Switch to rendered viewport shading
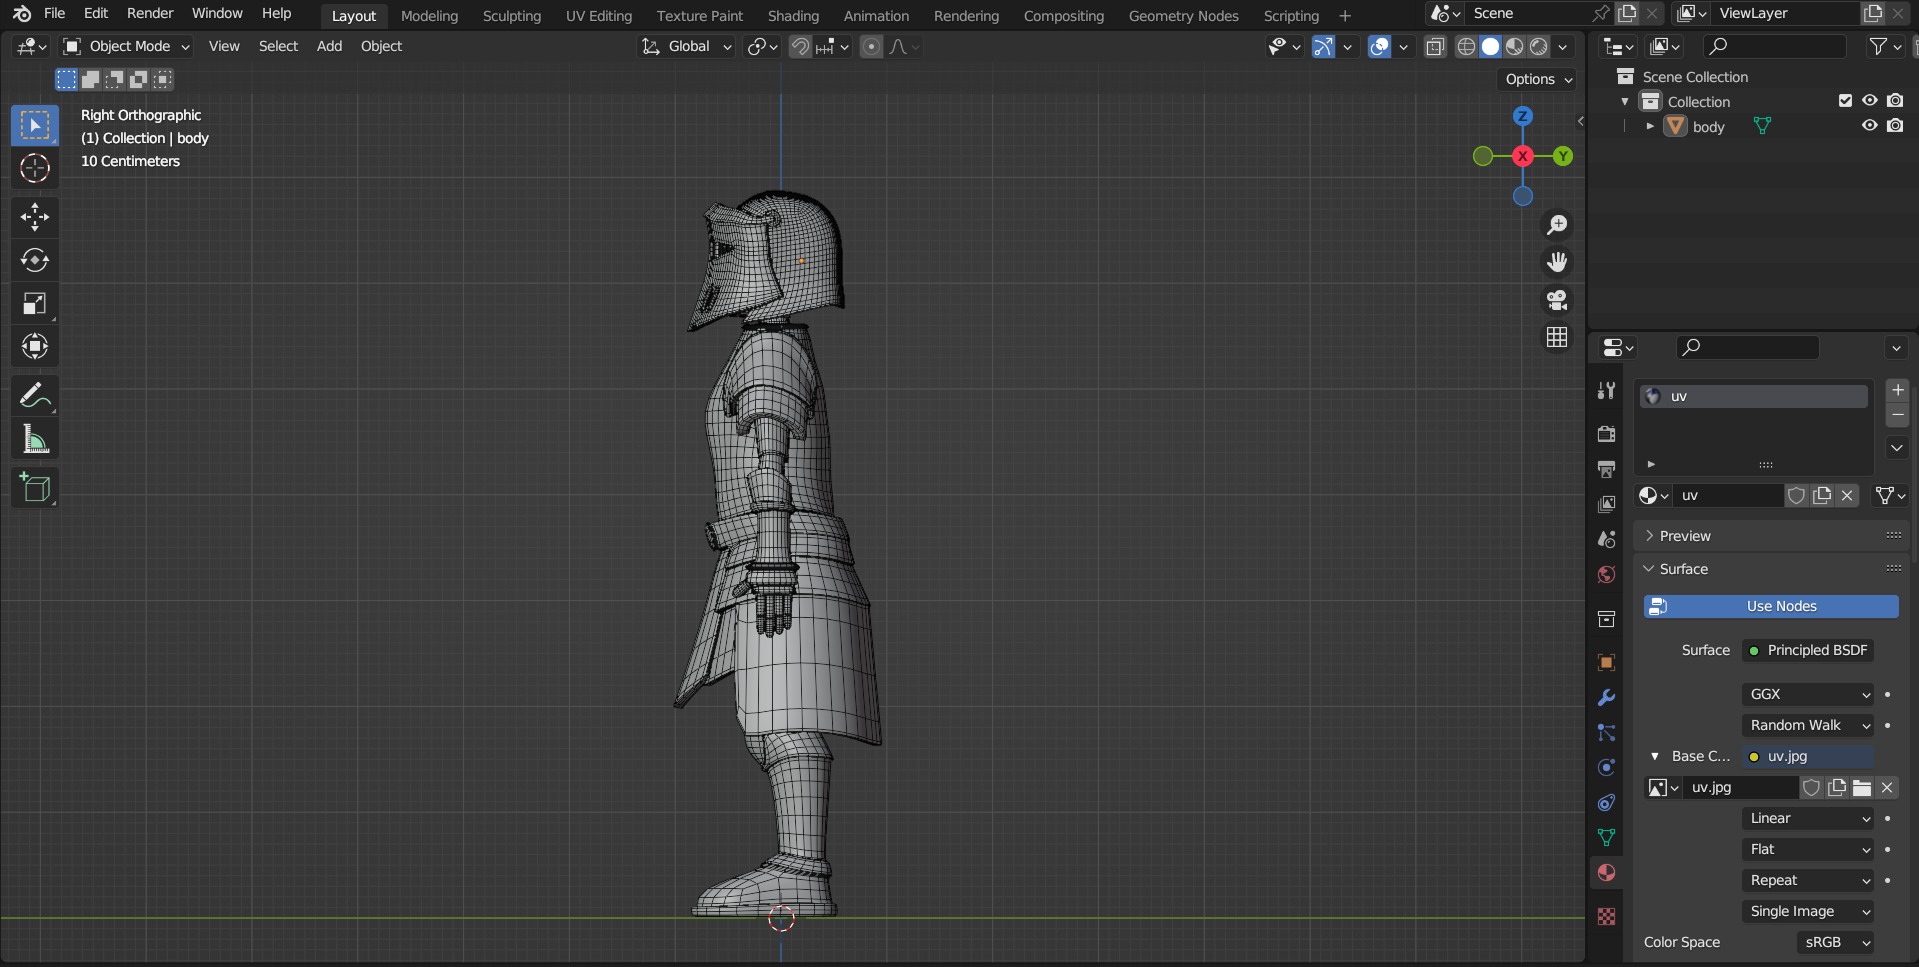 1539,47
